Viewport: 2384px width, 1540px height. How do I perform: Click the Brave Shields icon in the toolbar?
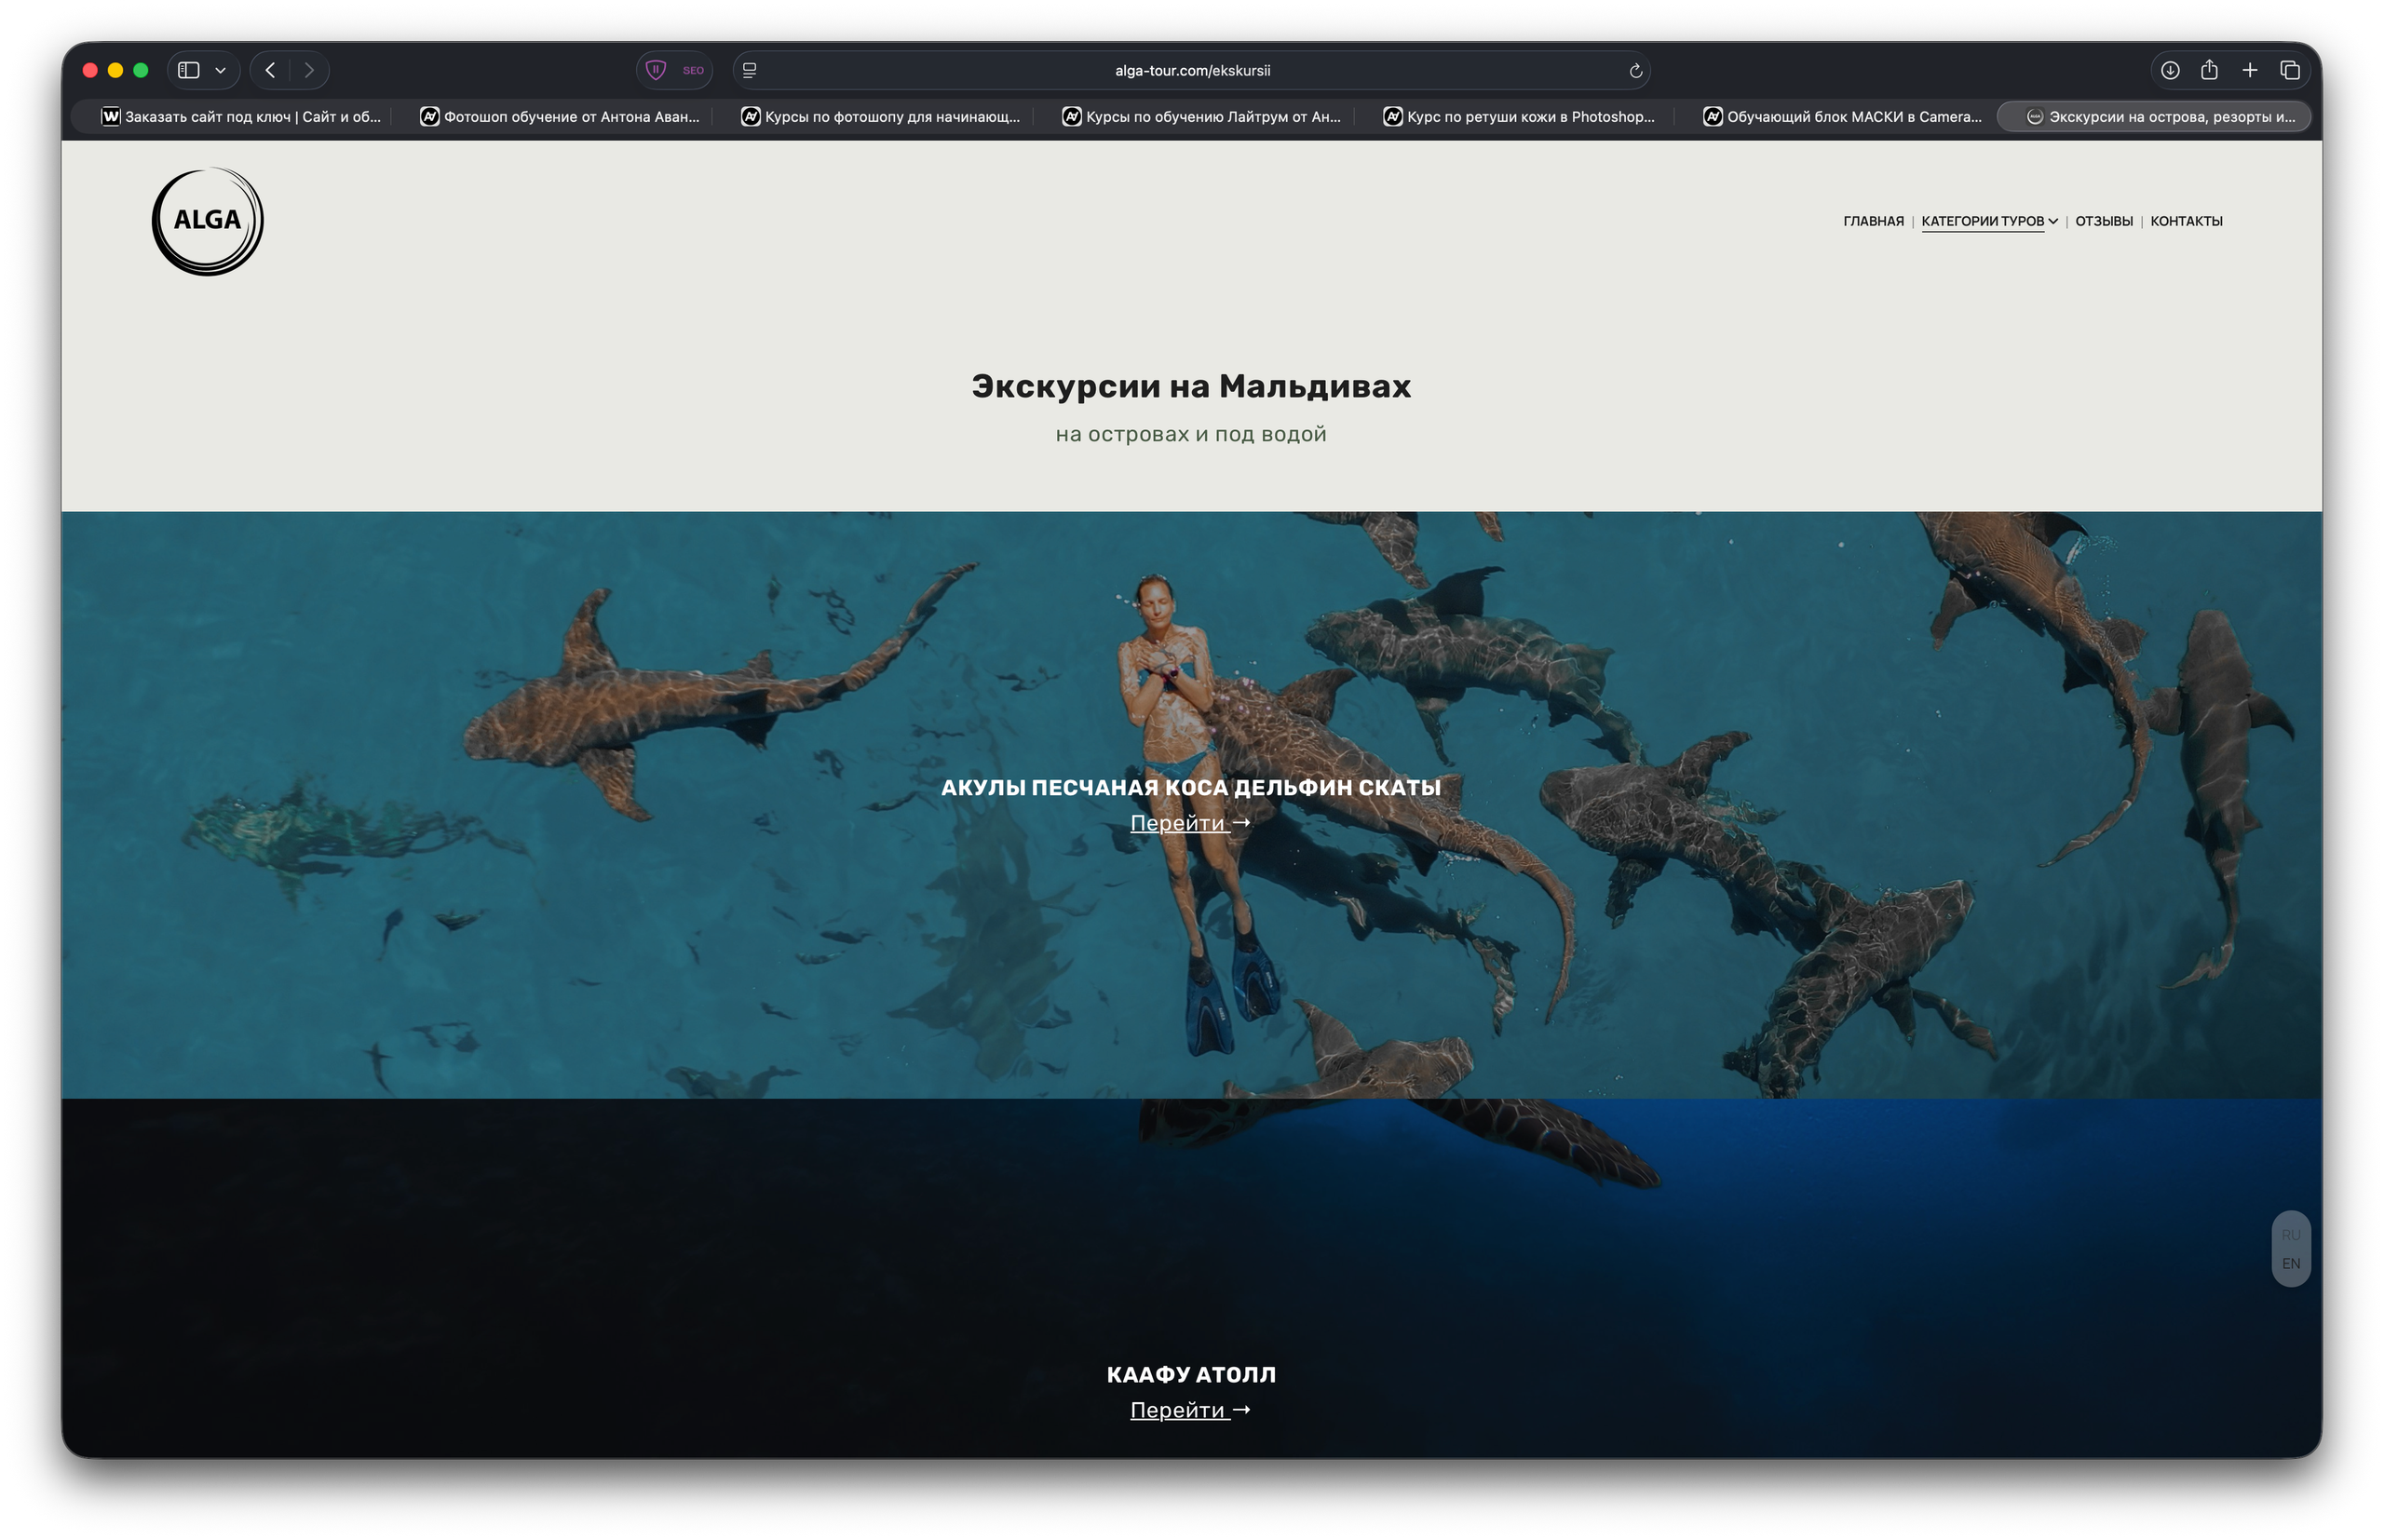656,70
